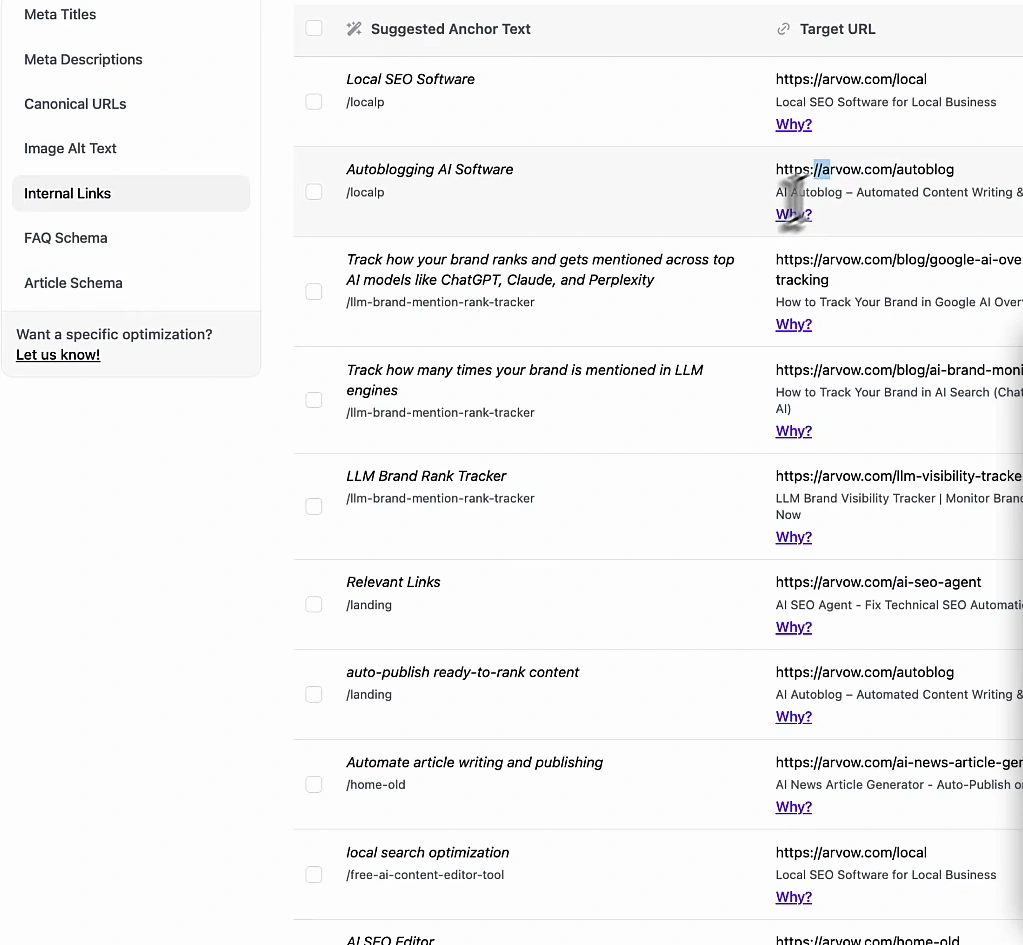
Task: Open Meta Titles in the sidebar
Action: coord(60,14)
